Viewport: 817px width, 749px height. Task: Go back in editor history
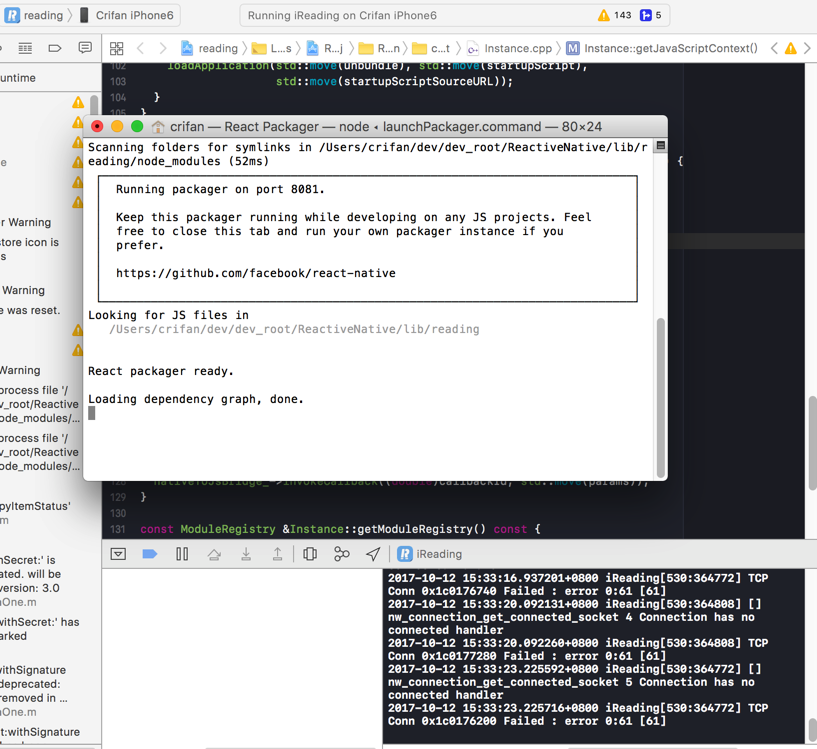tap(140, 48)
